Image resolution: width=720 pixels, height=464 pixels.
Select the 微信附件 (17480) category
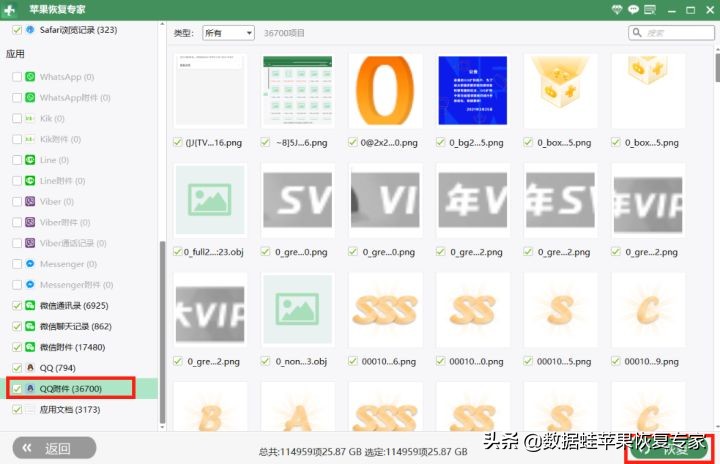[72, 347]
